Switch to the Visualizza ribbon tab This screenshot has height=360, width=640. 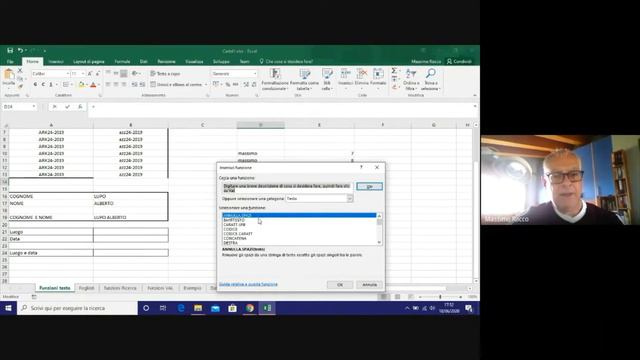pyautogui.click(x=194, y=61)
